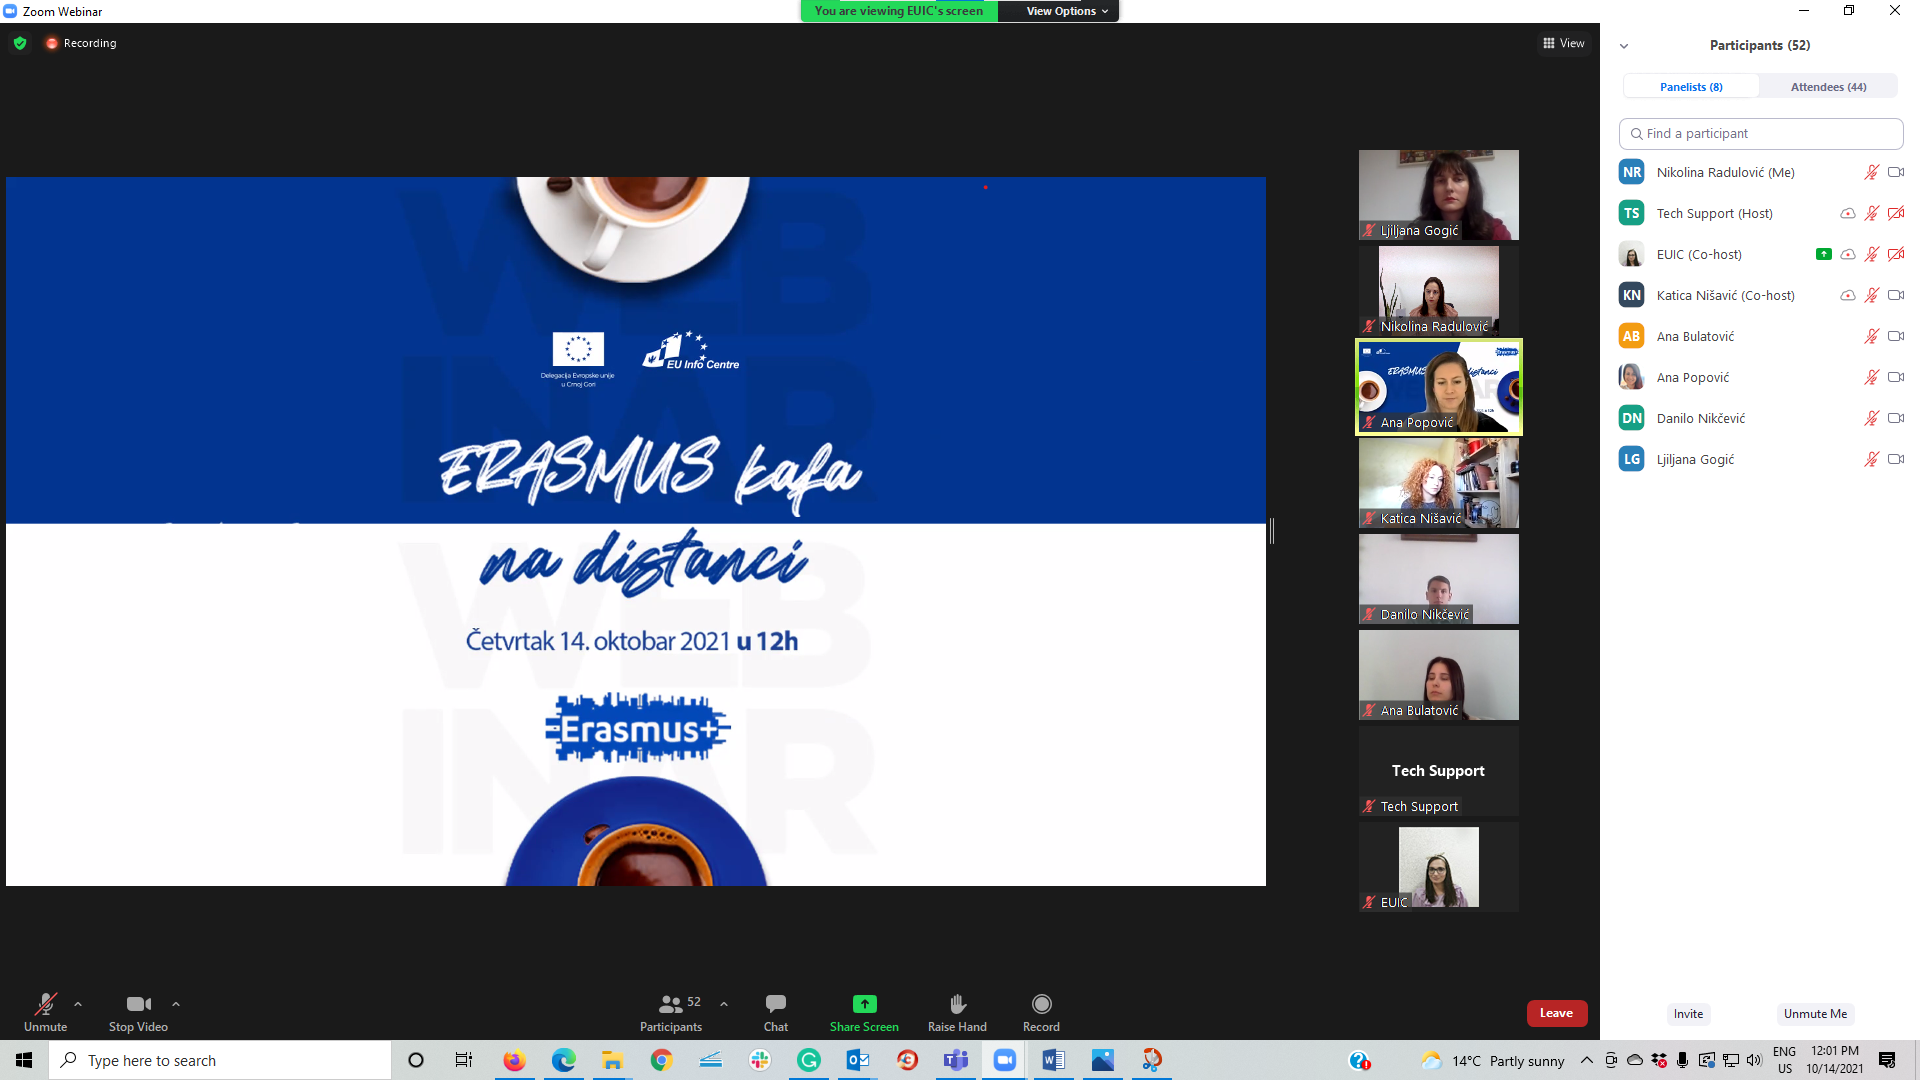Open File Explorer from the taskbar
Image resolution: width=1920 pixels, height=1080 pixels.
coord(612,1060)
